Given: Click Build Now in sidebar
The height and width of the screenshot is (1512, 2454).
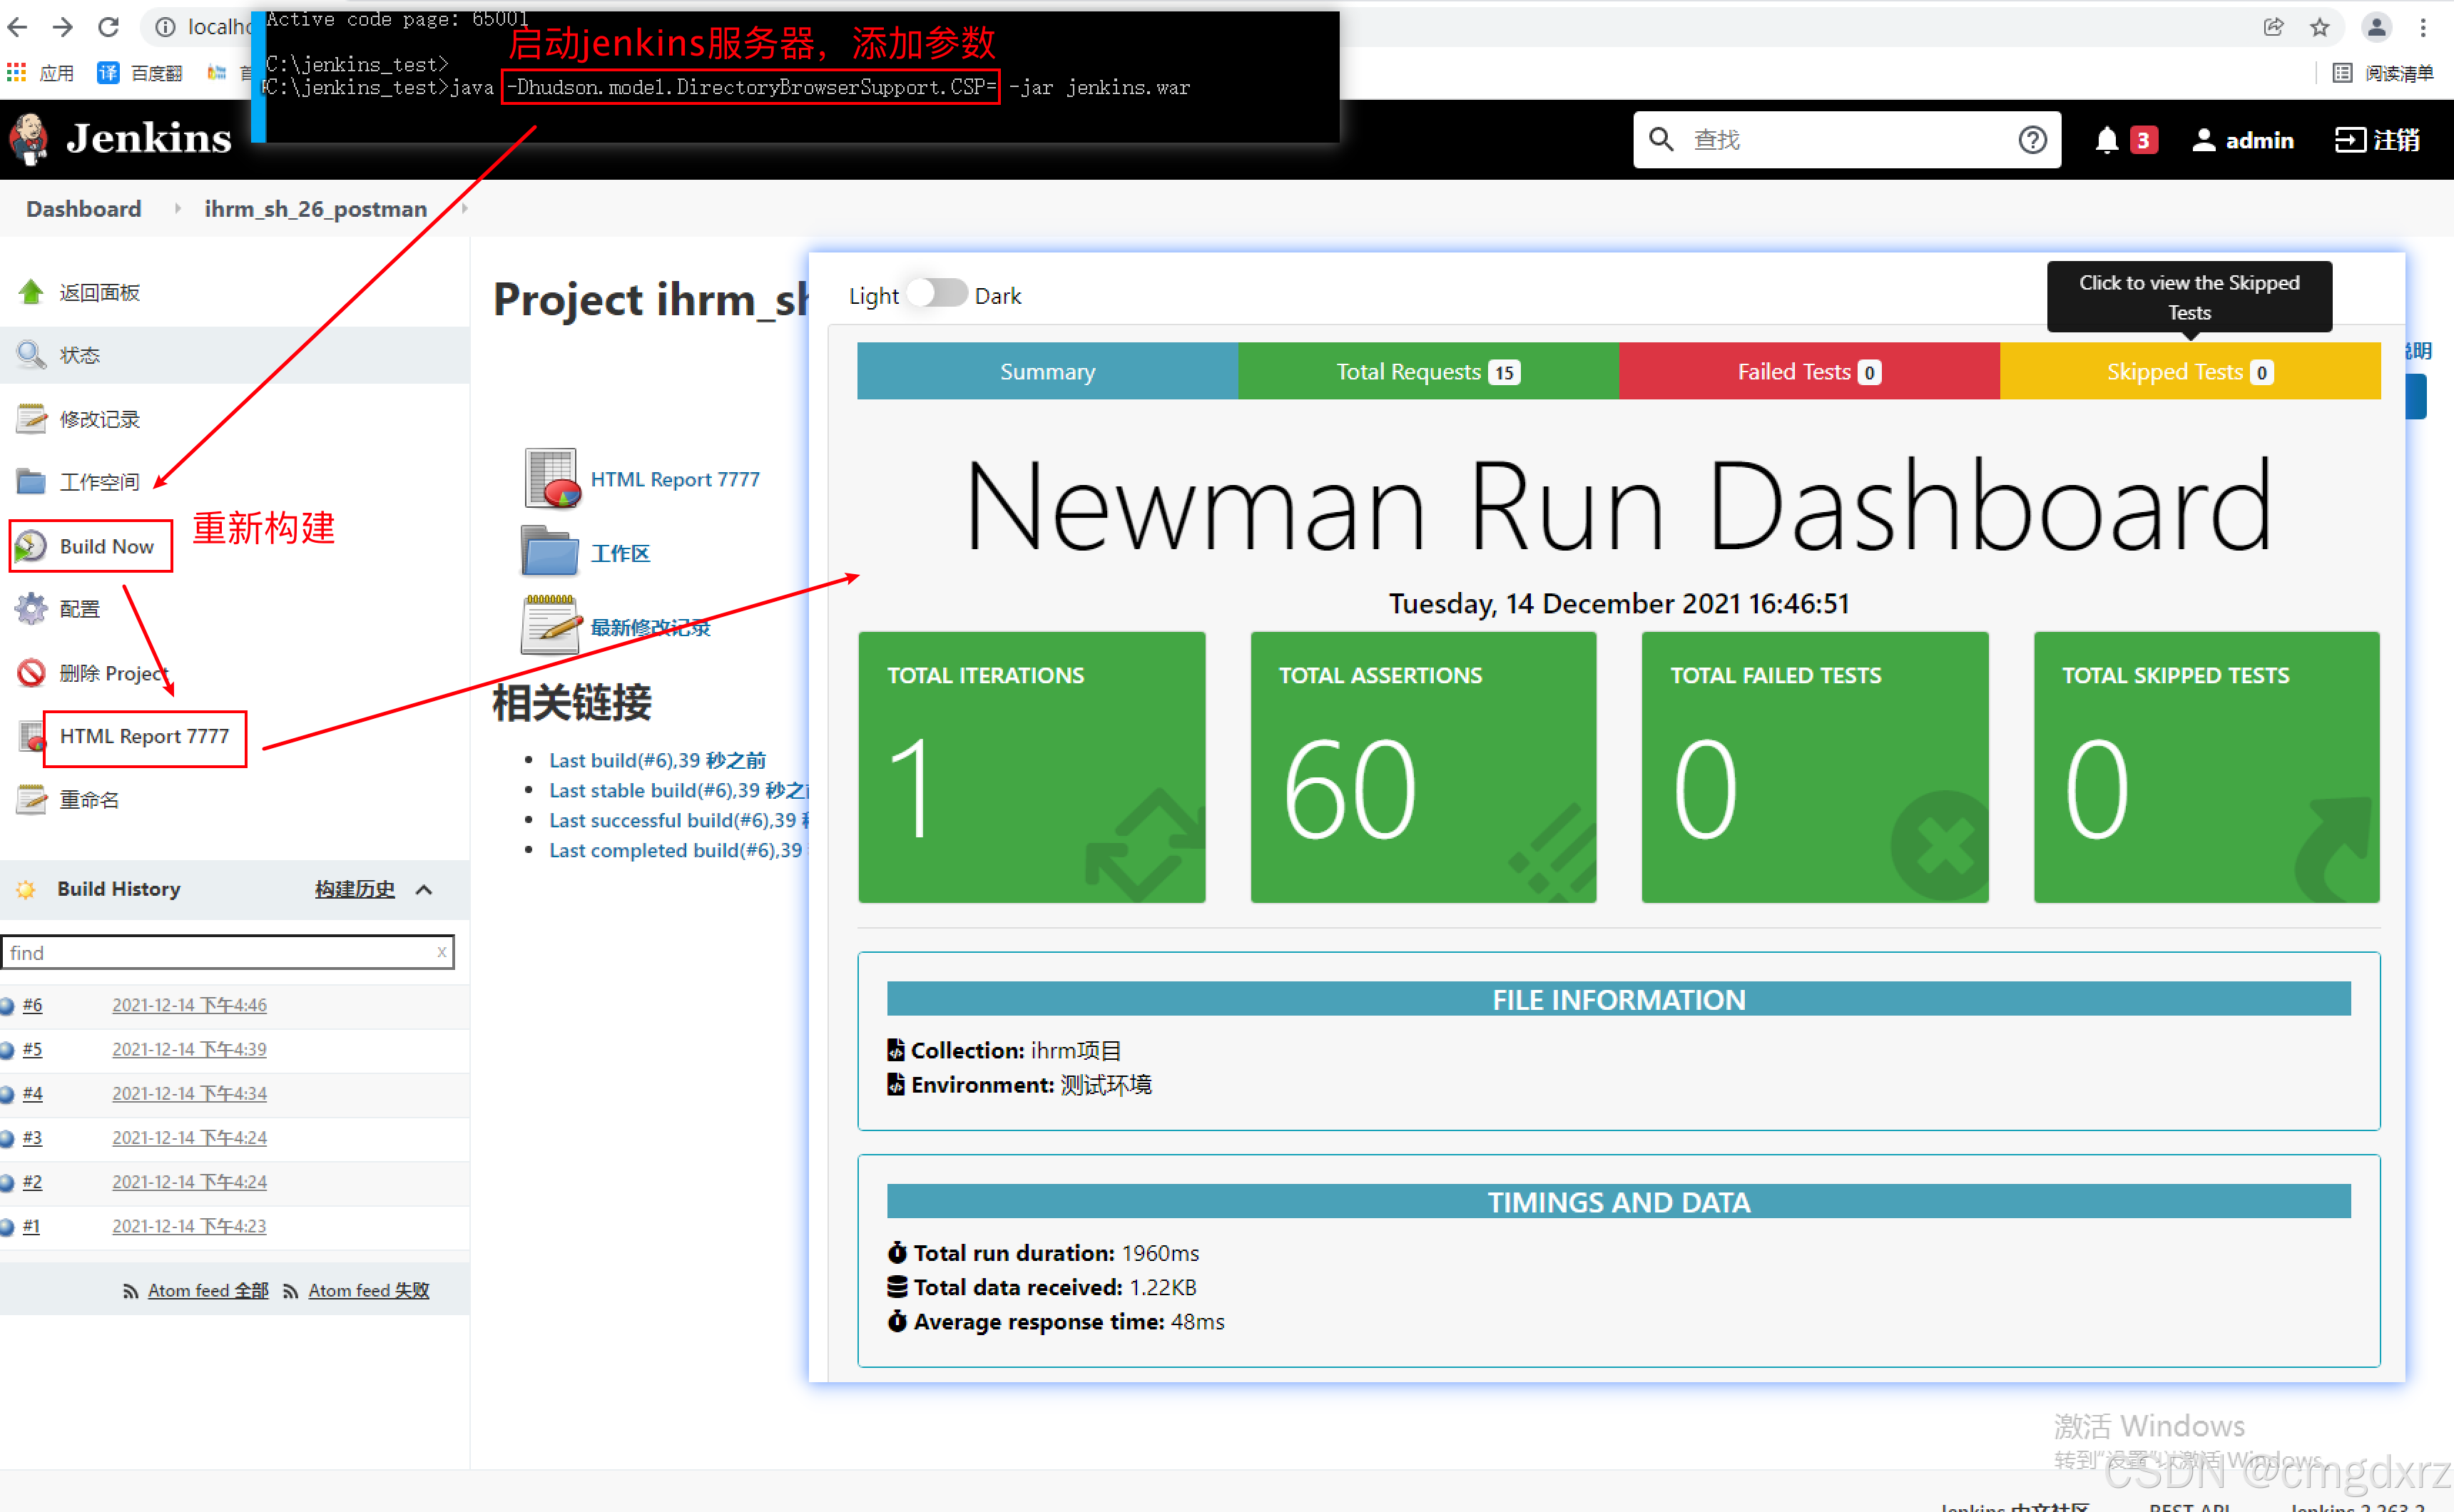Looking at the screenshot, I should coord(106,546).
